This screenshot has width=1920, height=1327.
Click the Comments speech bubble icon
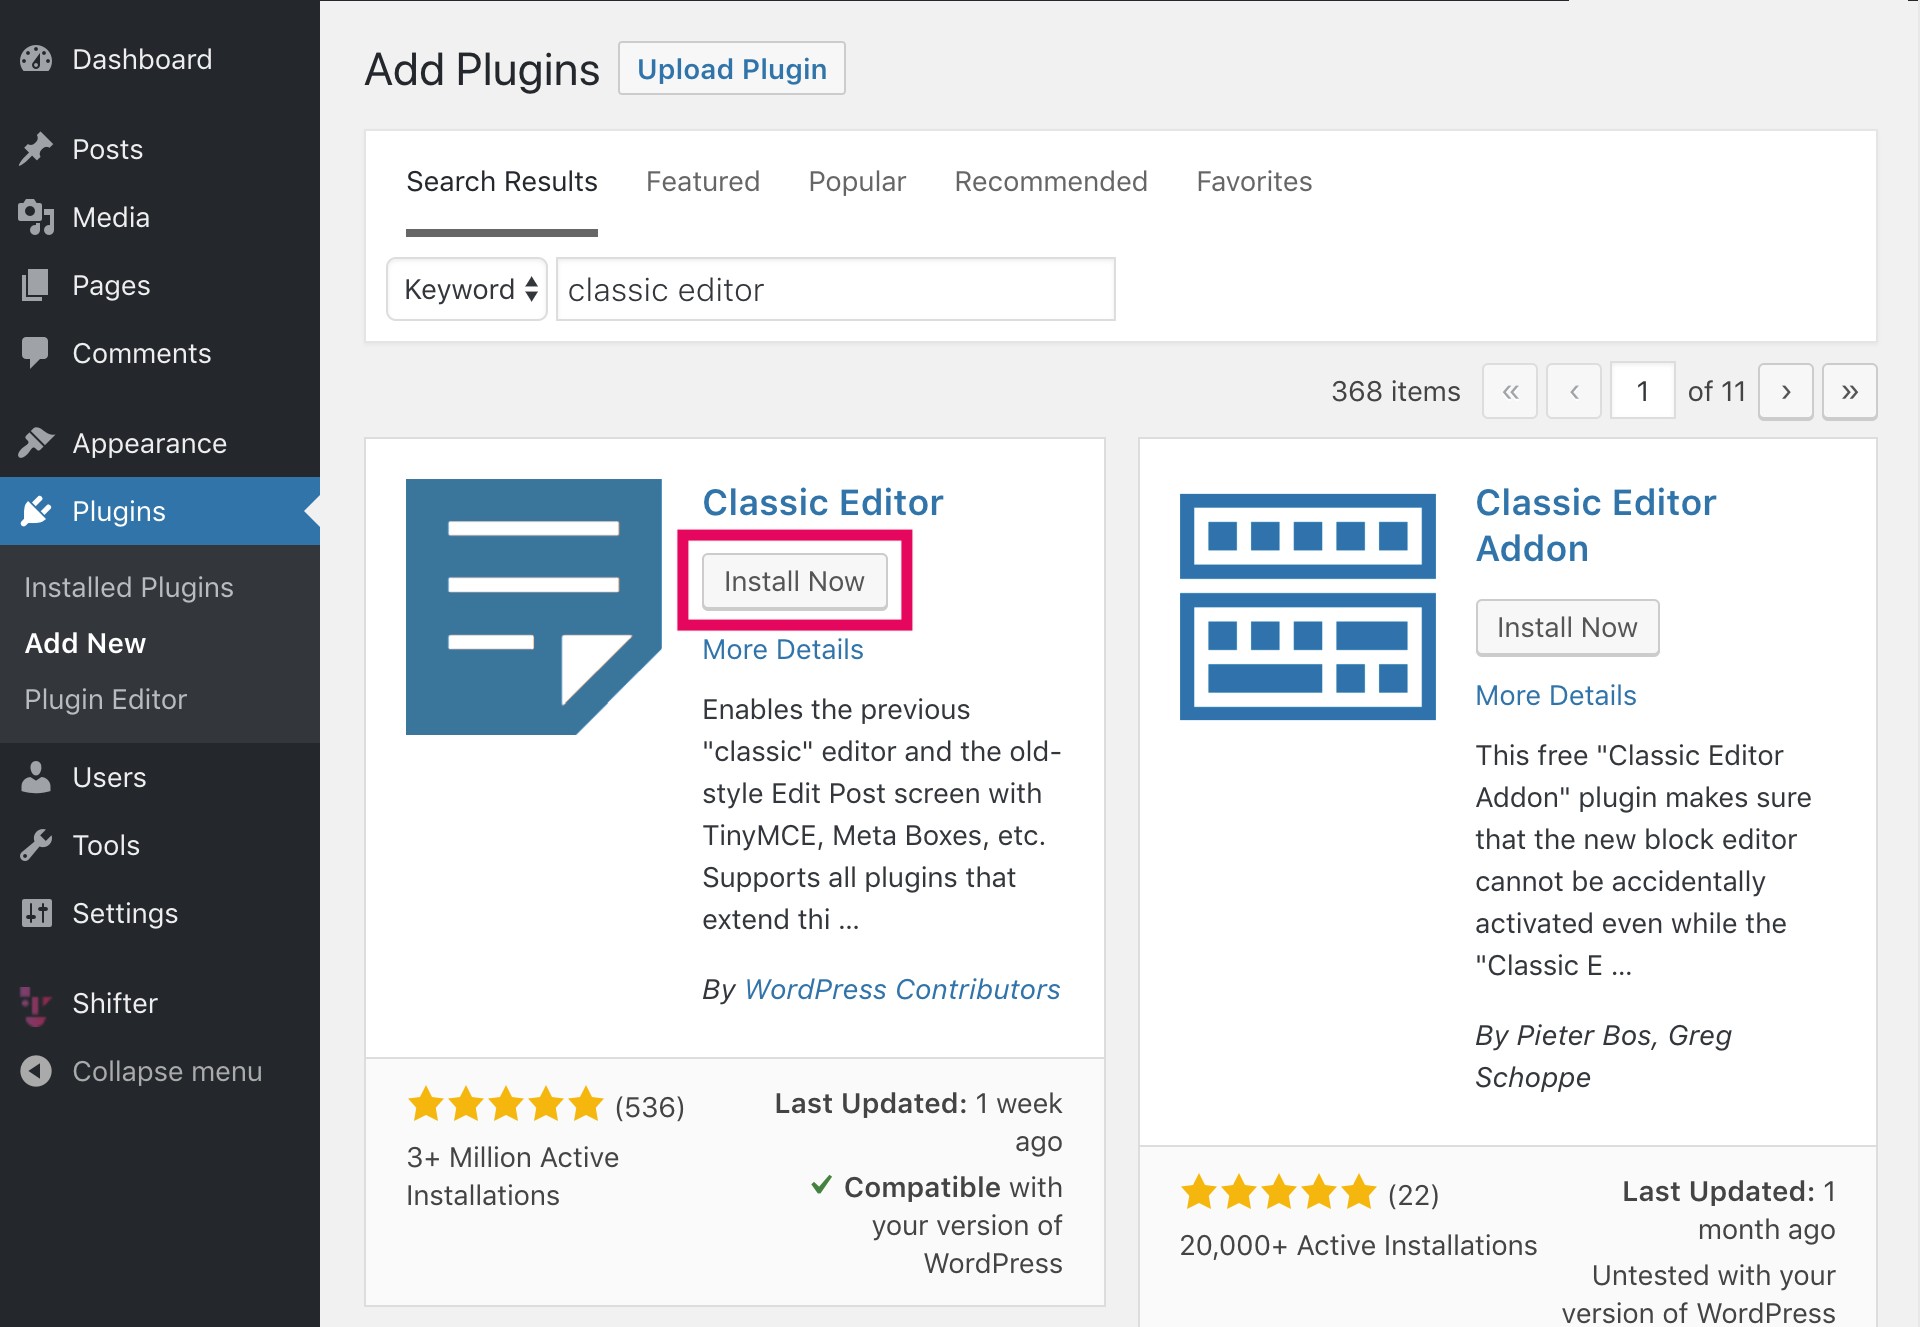click(x=36, y=353)
